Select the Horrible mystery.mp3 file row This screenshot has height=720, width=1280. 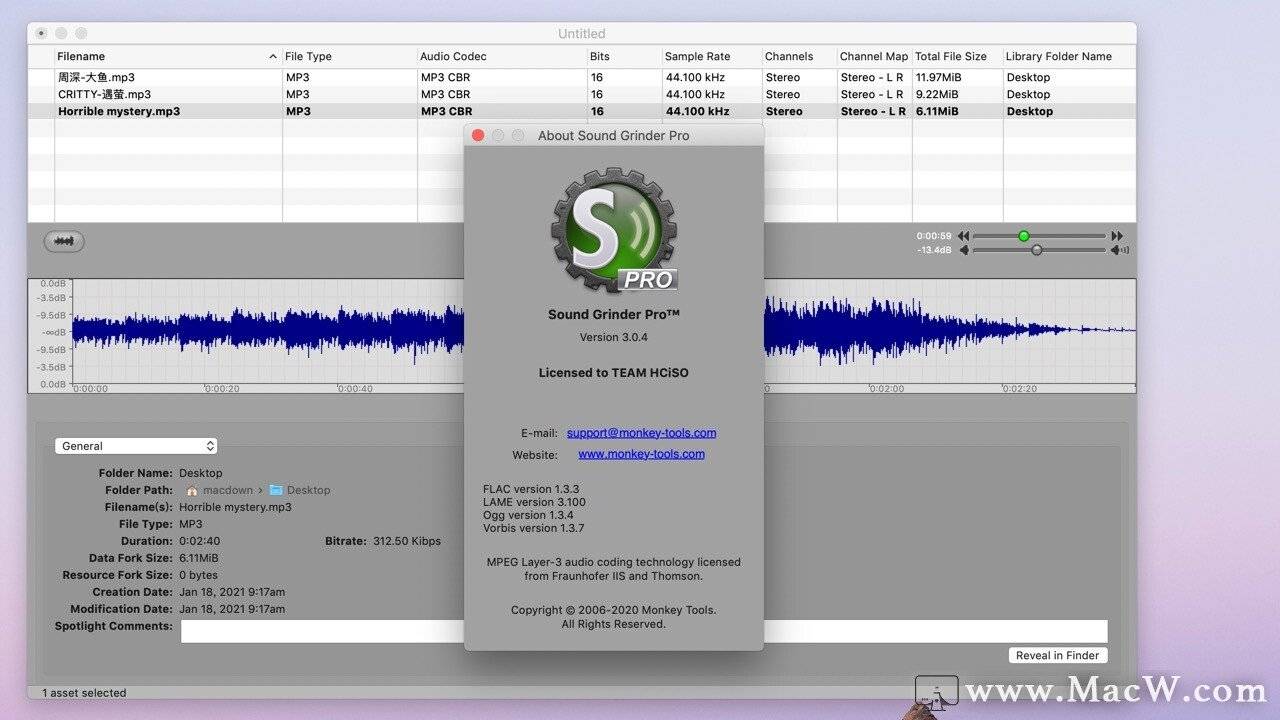[x=582, y=111]
